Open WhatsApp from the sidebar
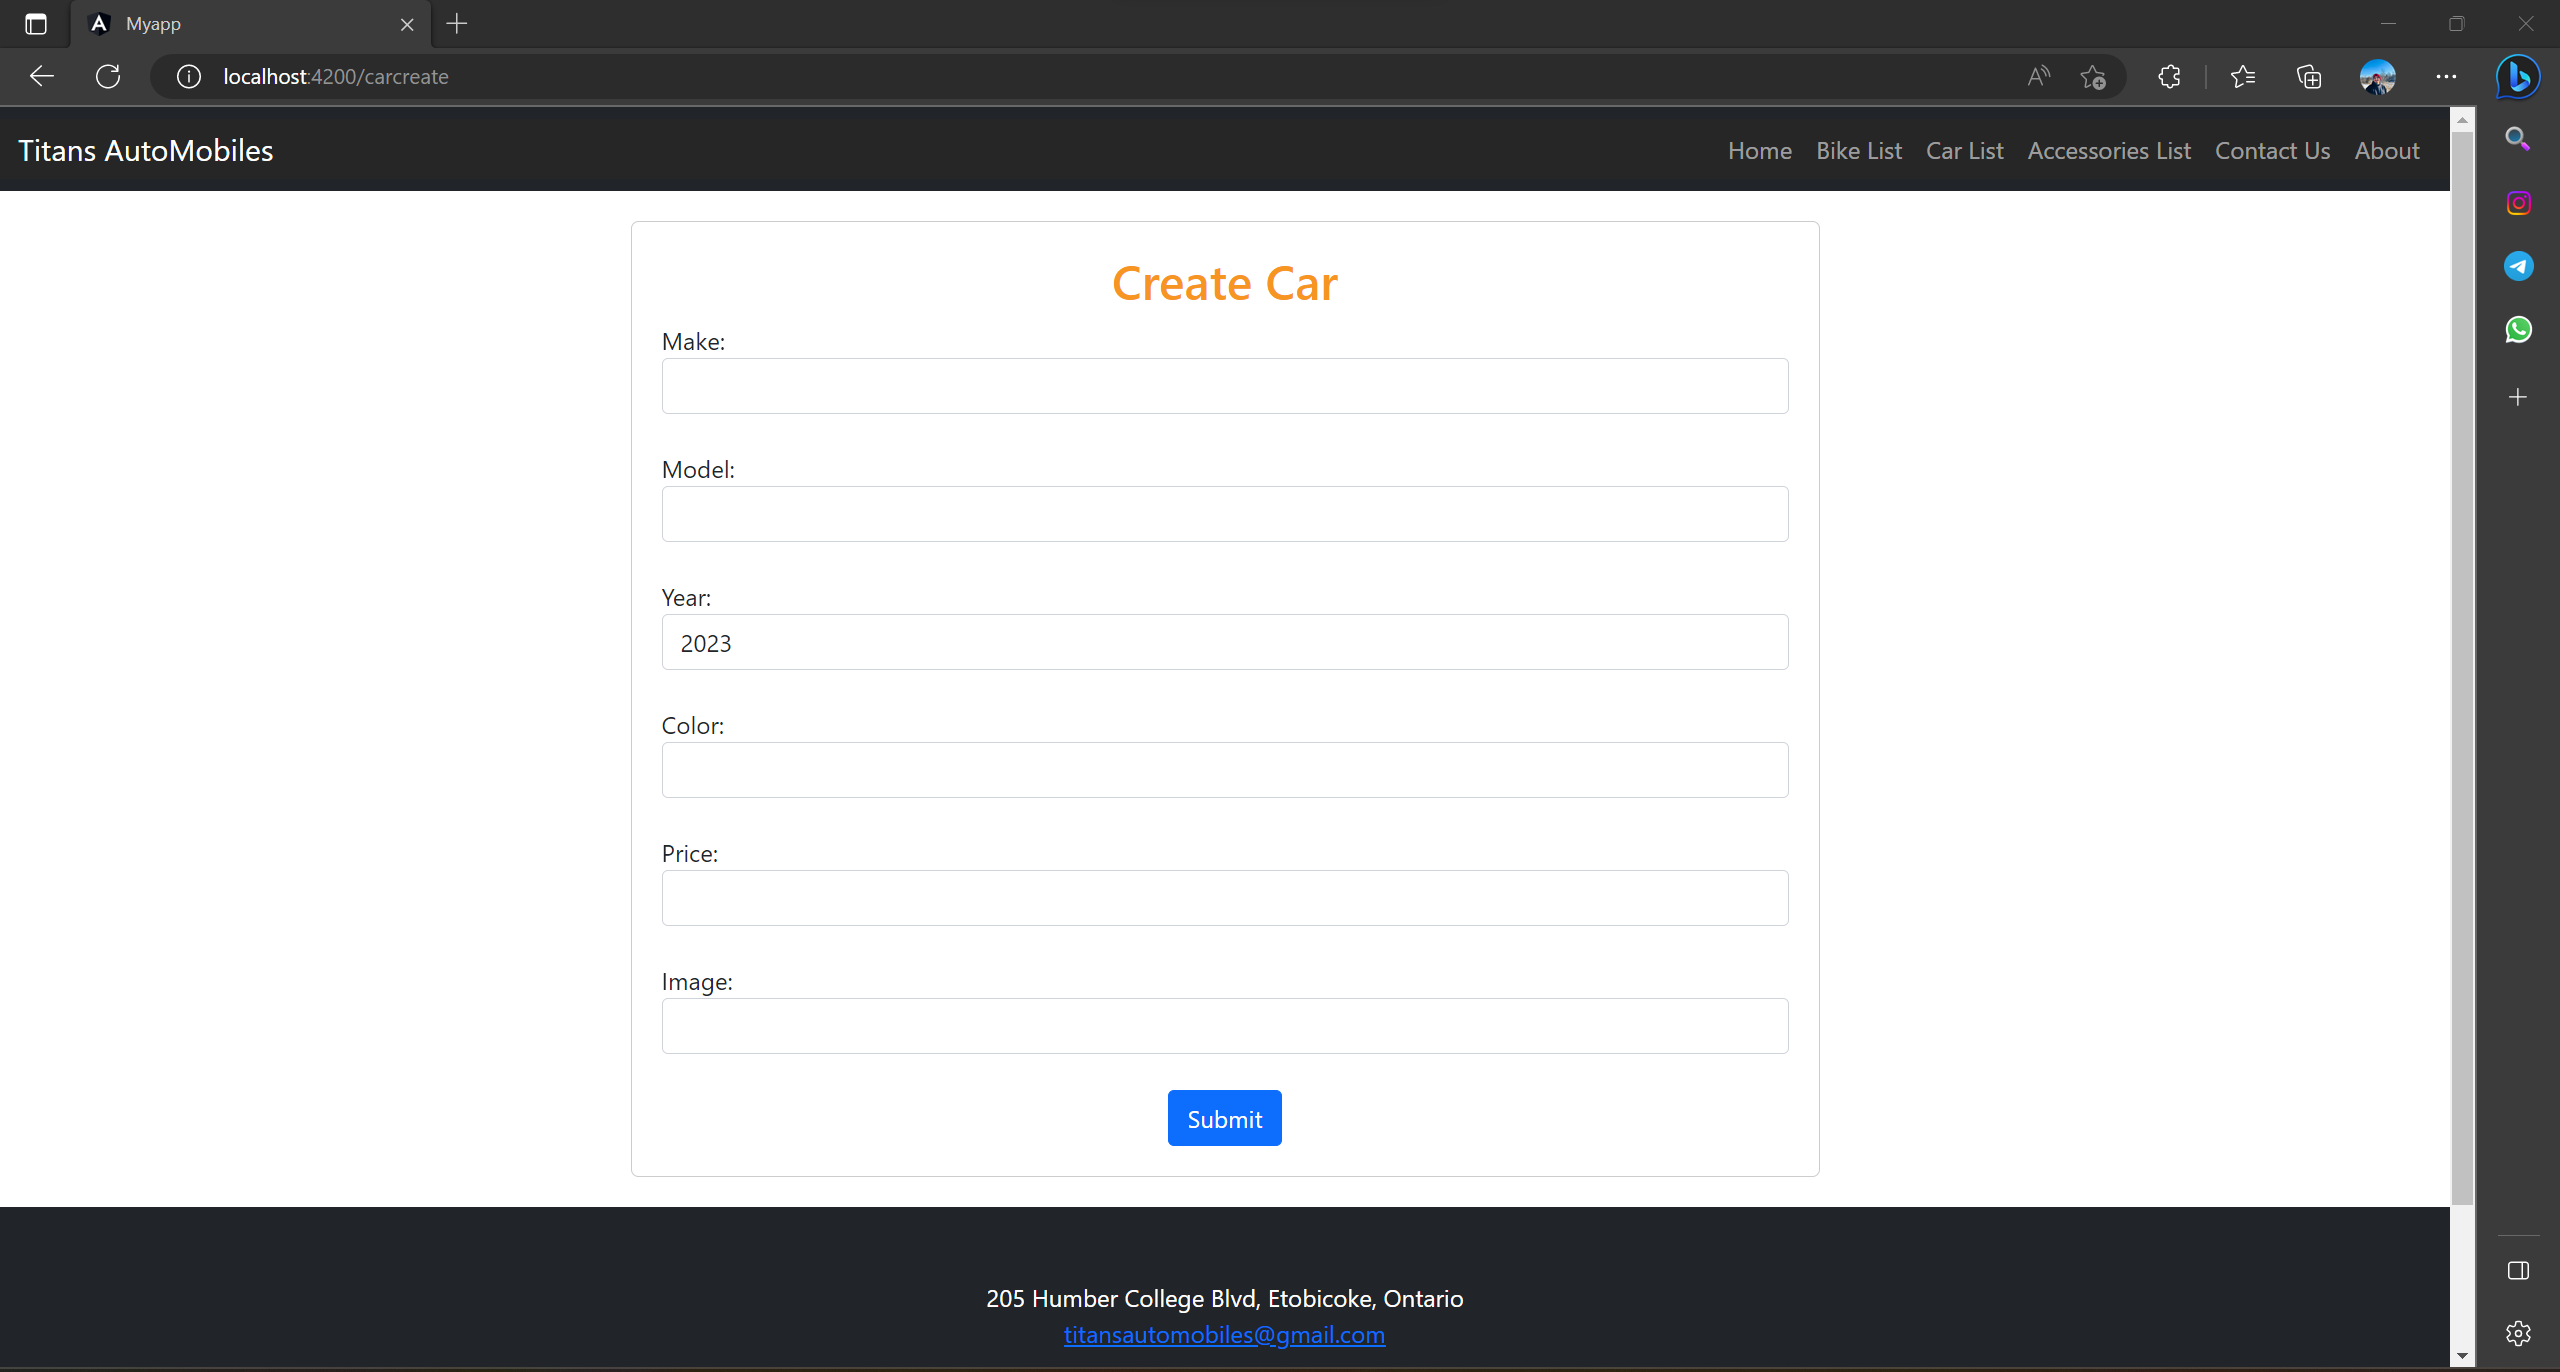Image resolution: width=2560 pixels, height=1372 pixels. (x=2518, y=329)
